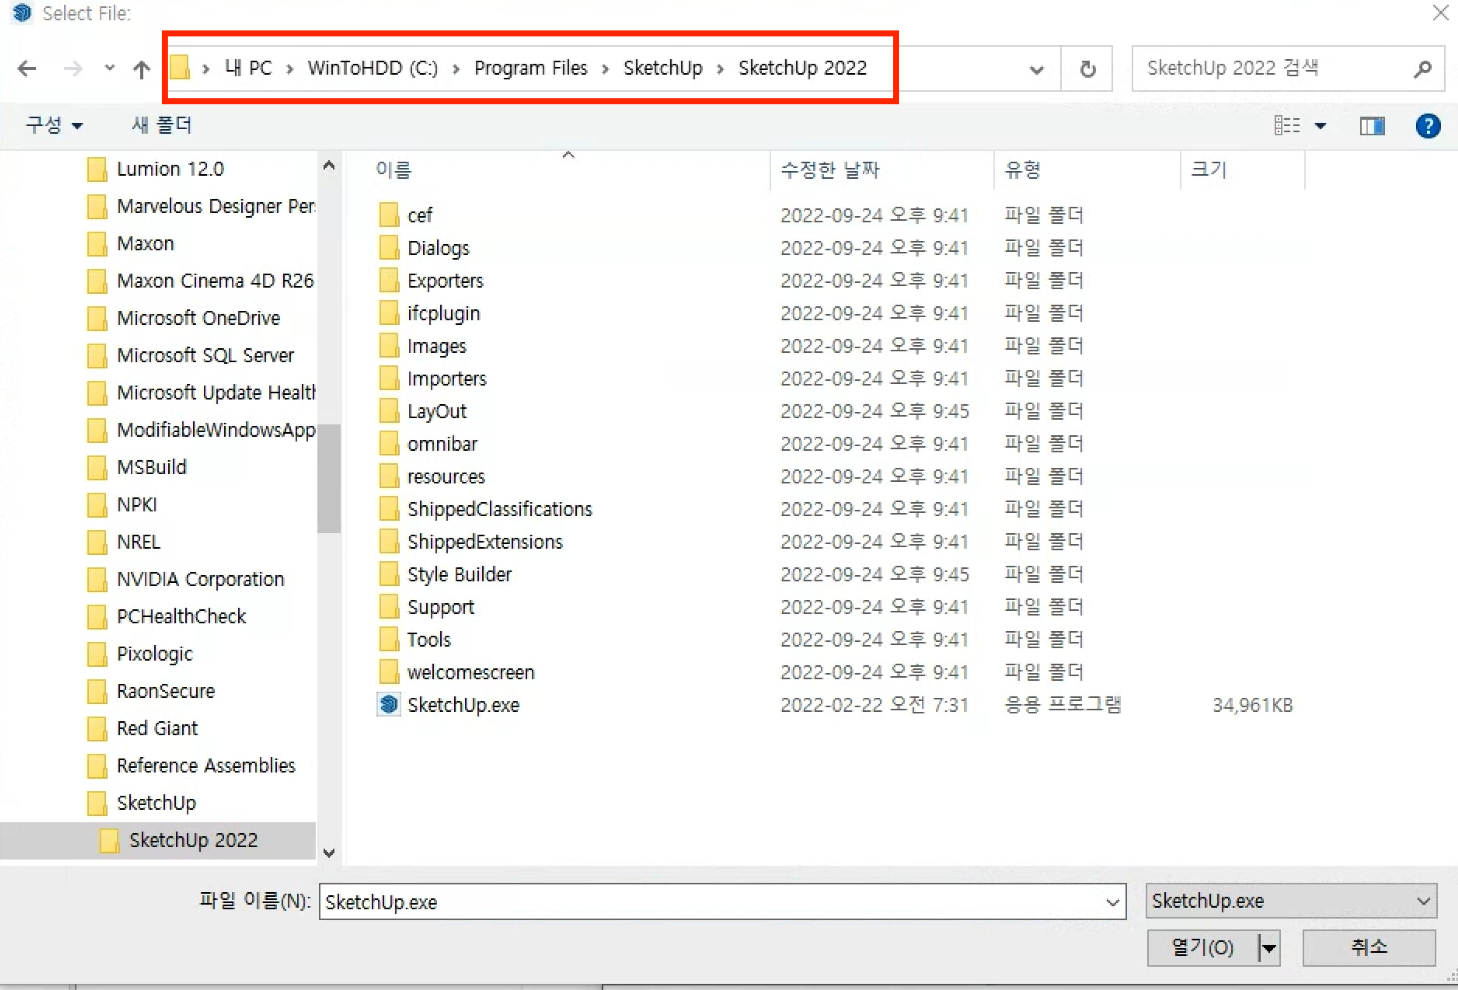This screenshot has width=1458, height=990.
Task: Click the navigation tree scrollbar thumb
Action: pos(329,478)
